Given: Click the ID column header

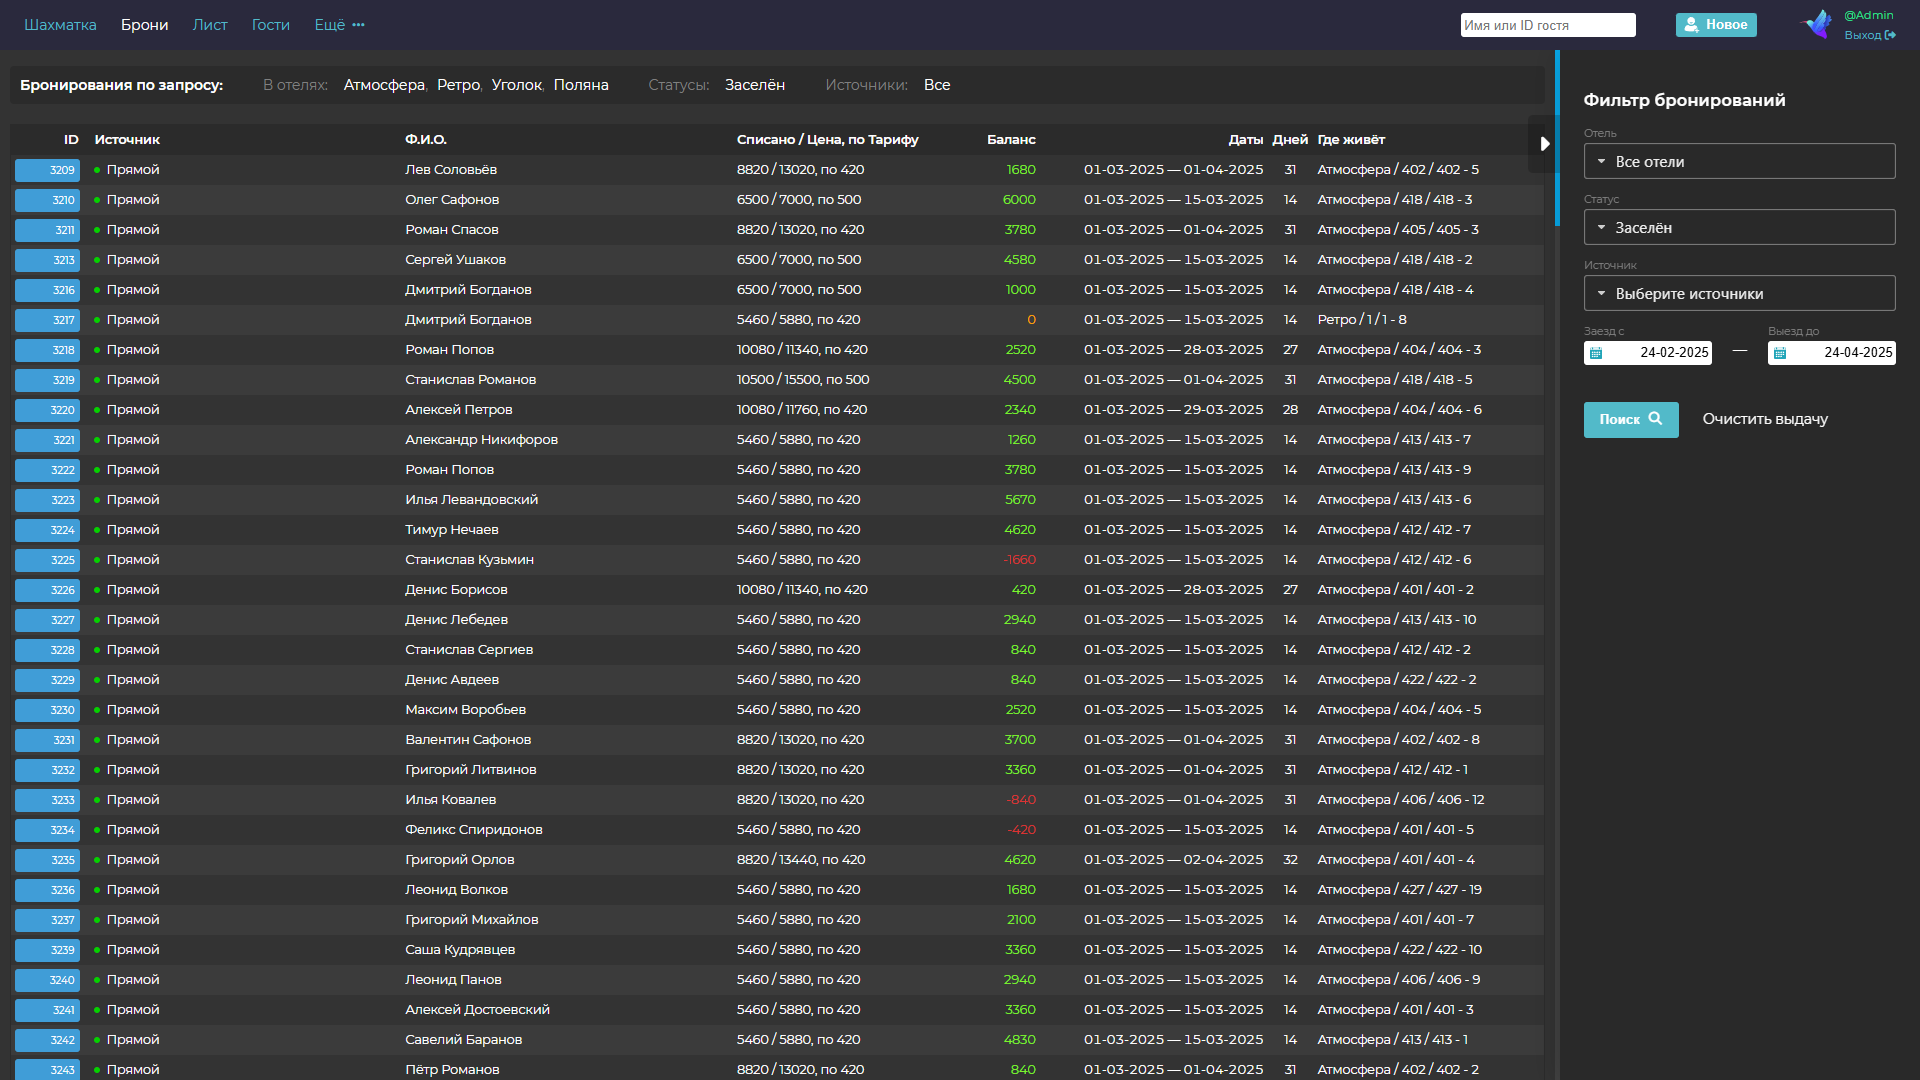Looking at the screenshot, I should pos(71,140).
